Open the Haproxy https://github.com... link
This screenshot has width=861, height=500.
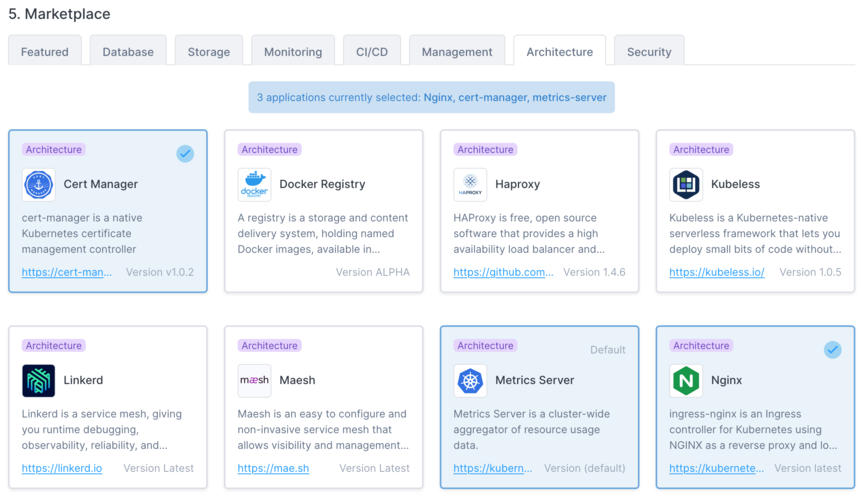pos(504,272)
